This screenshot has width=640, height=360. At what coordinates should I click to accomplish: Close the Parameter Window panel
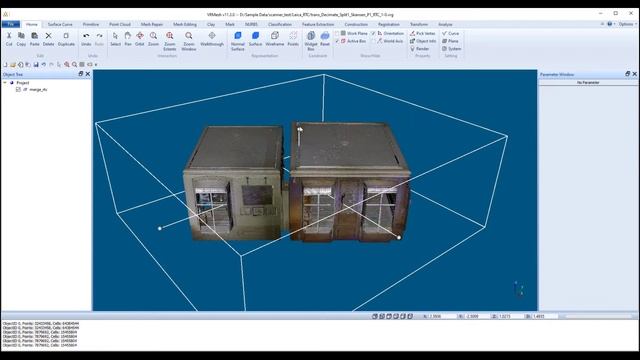coord(634,74)
